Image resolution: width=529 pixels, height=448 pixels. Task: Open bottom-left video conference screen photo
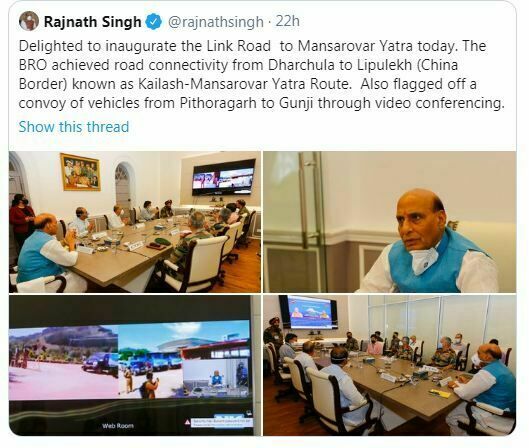[135, 365]
